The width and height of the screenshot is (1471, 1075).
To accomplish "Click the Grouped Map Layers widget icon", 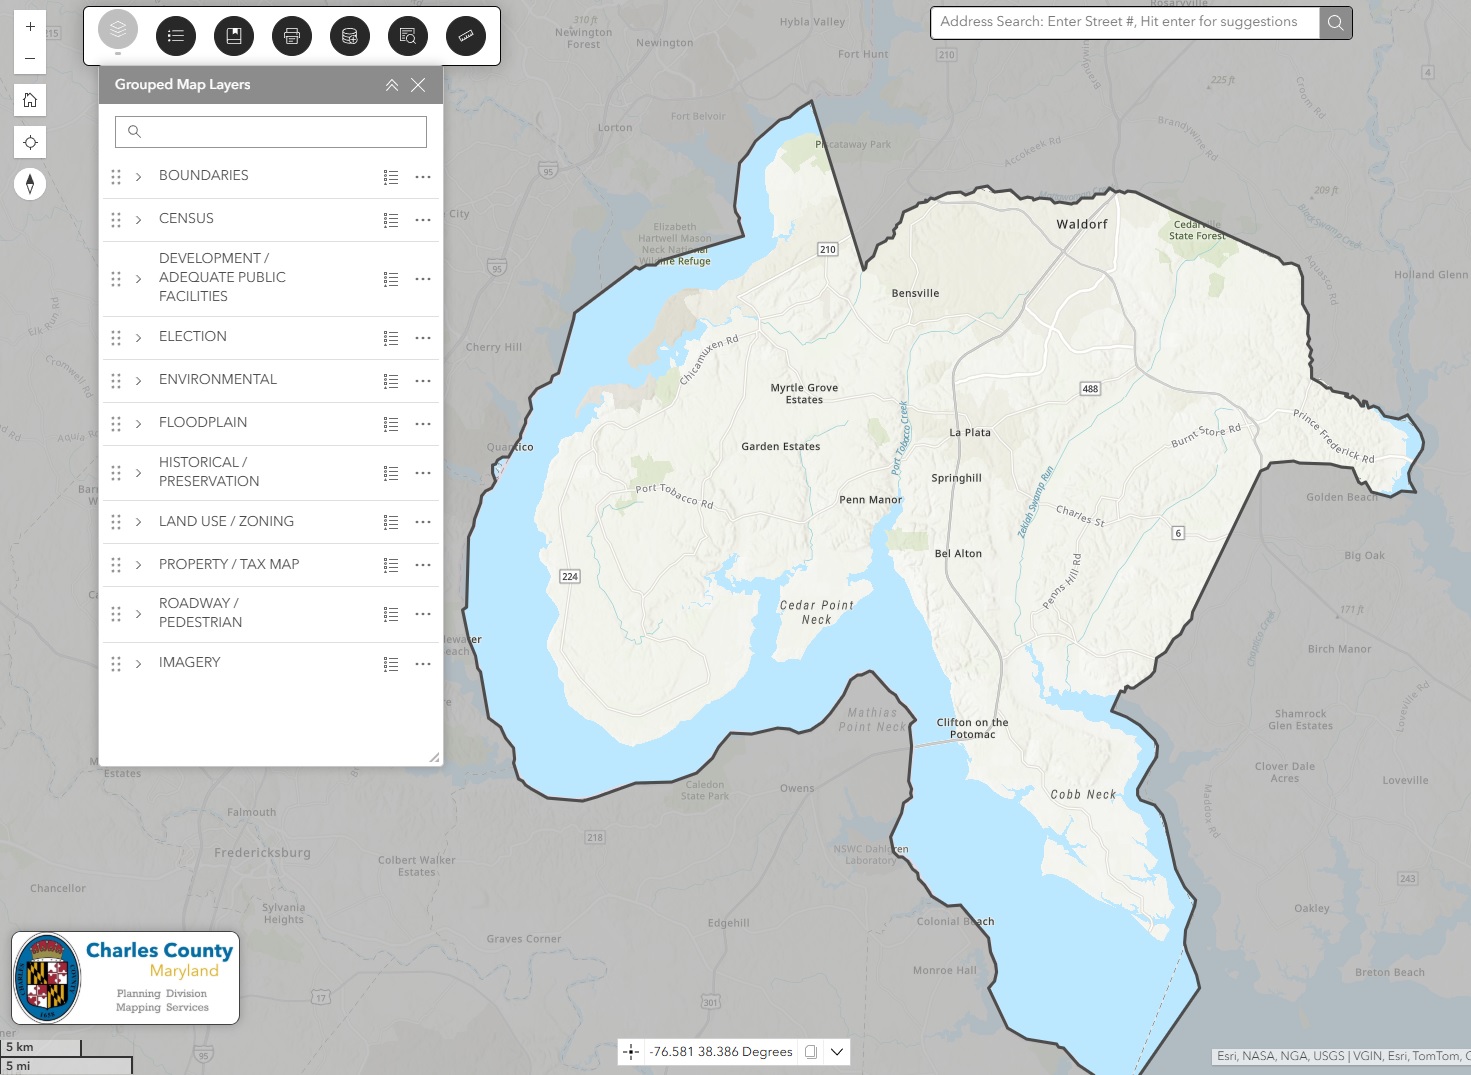I will click(x=118, y=35).
